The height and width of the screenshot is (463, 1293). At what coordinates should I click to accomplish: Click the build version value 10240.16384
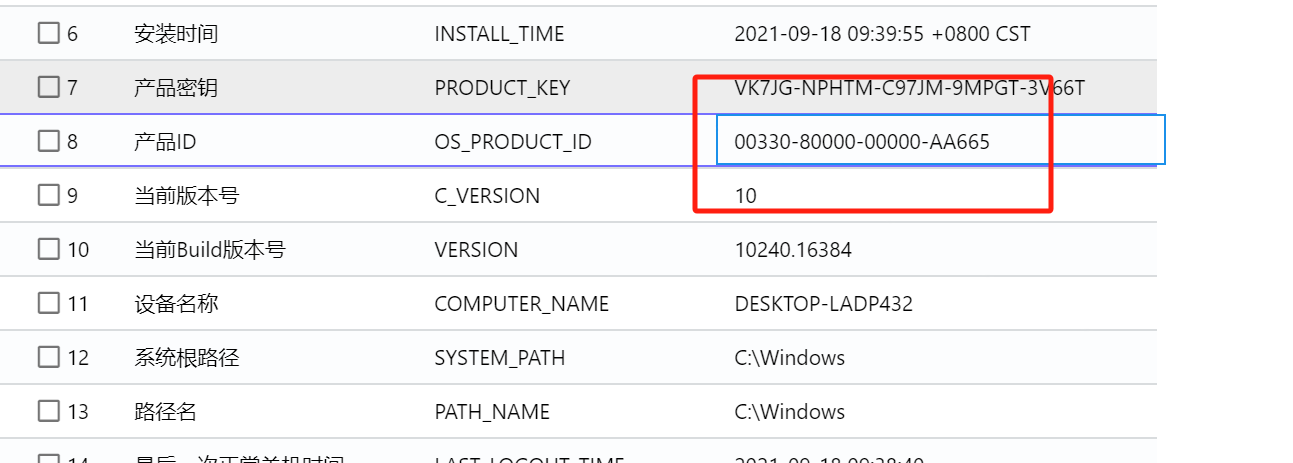coord(792,250)
